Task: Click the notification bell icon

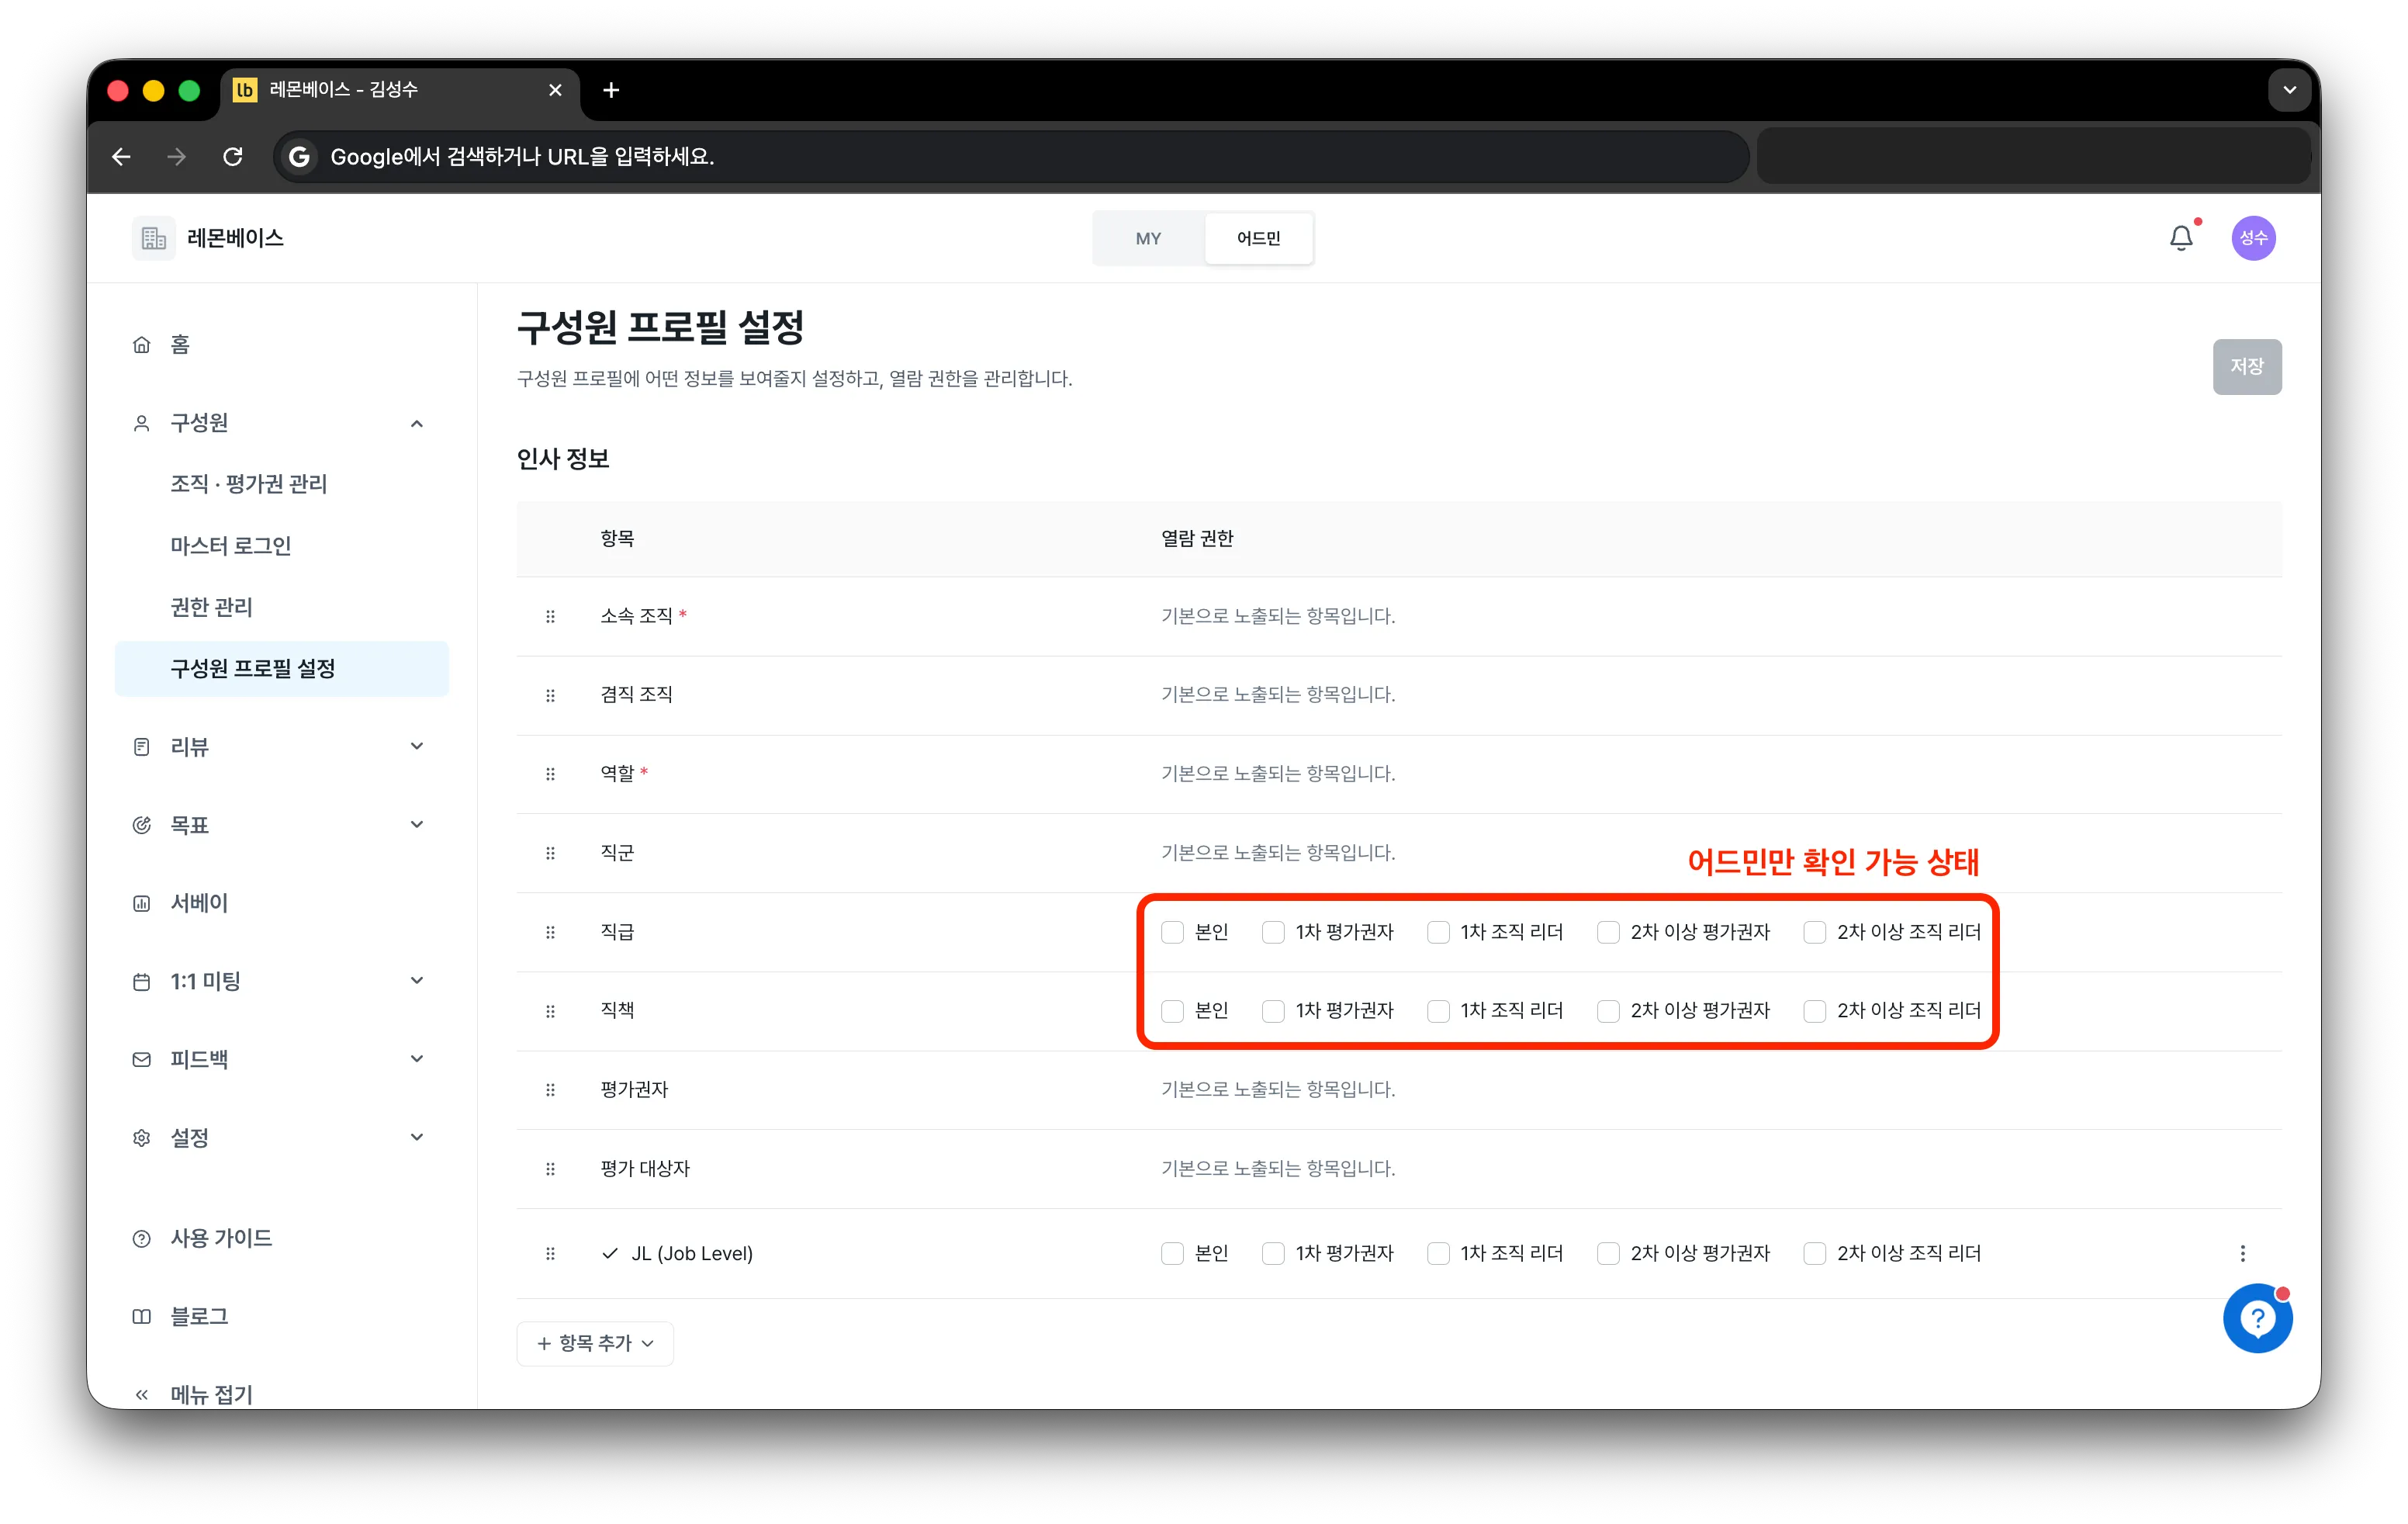Action: point(2181,238)
